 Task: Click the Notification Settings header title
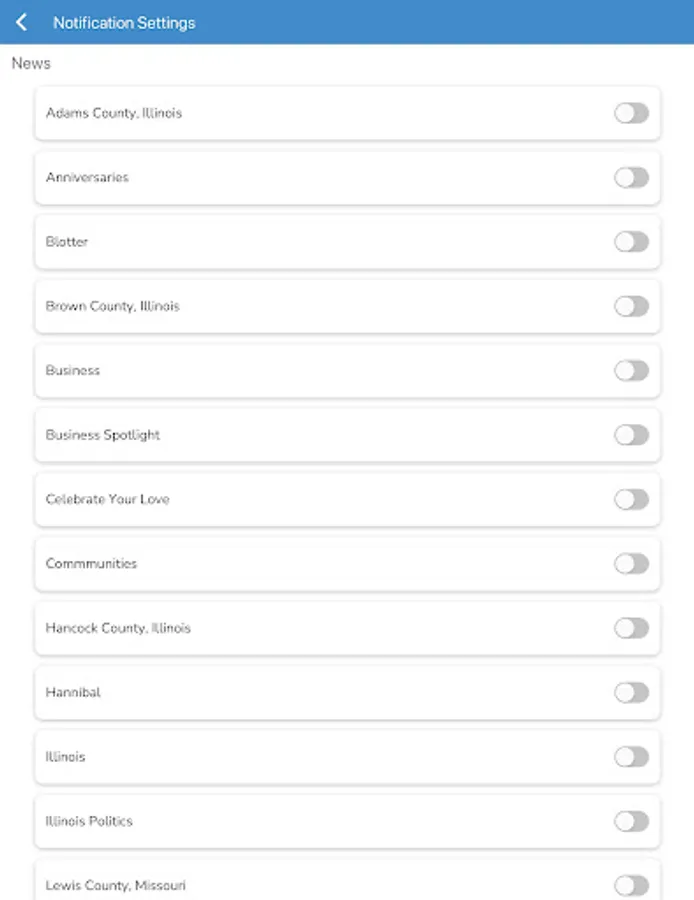coord(124,23)
